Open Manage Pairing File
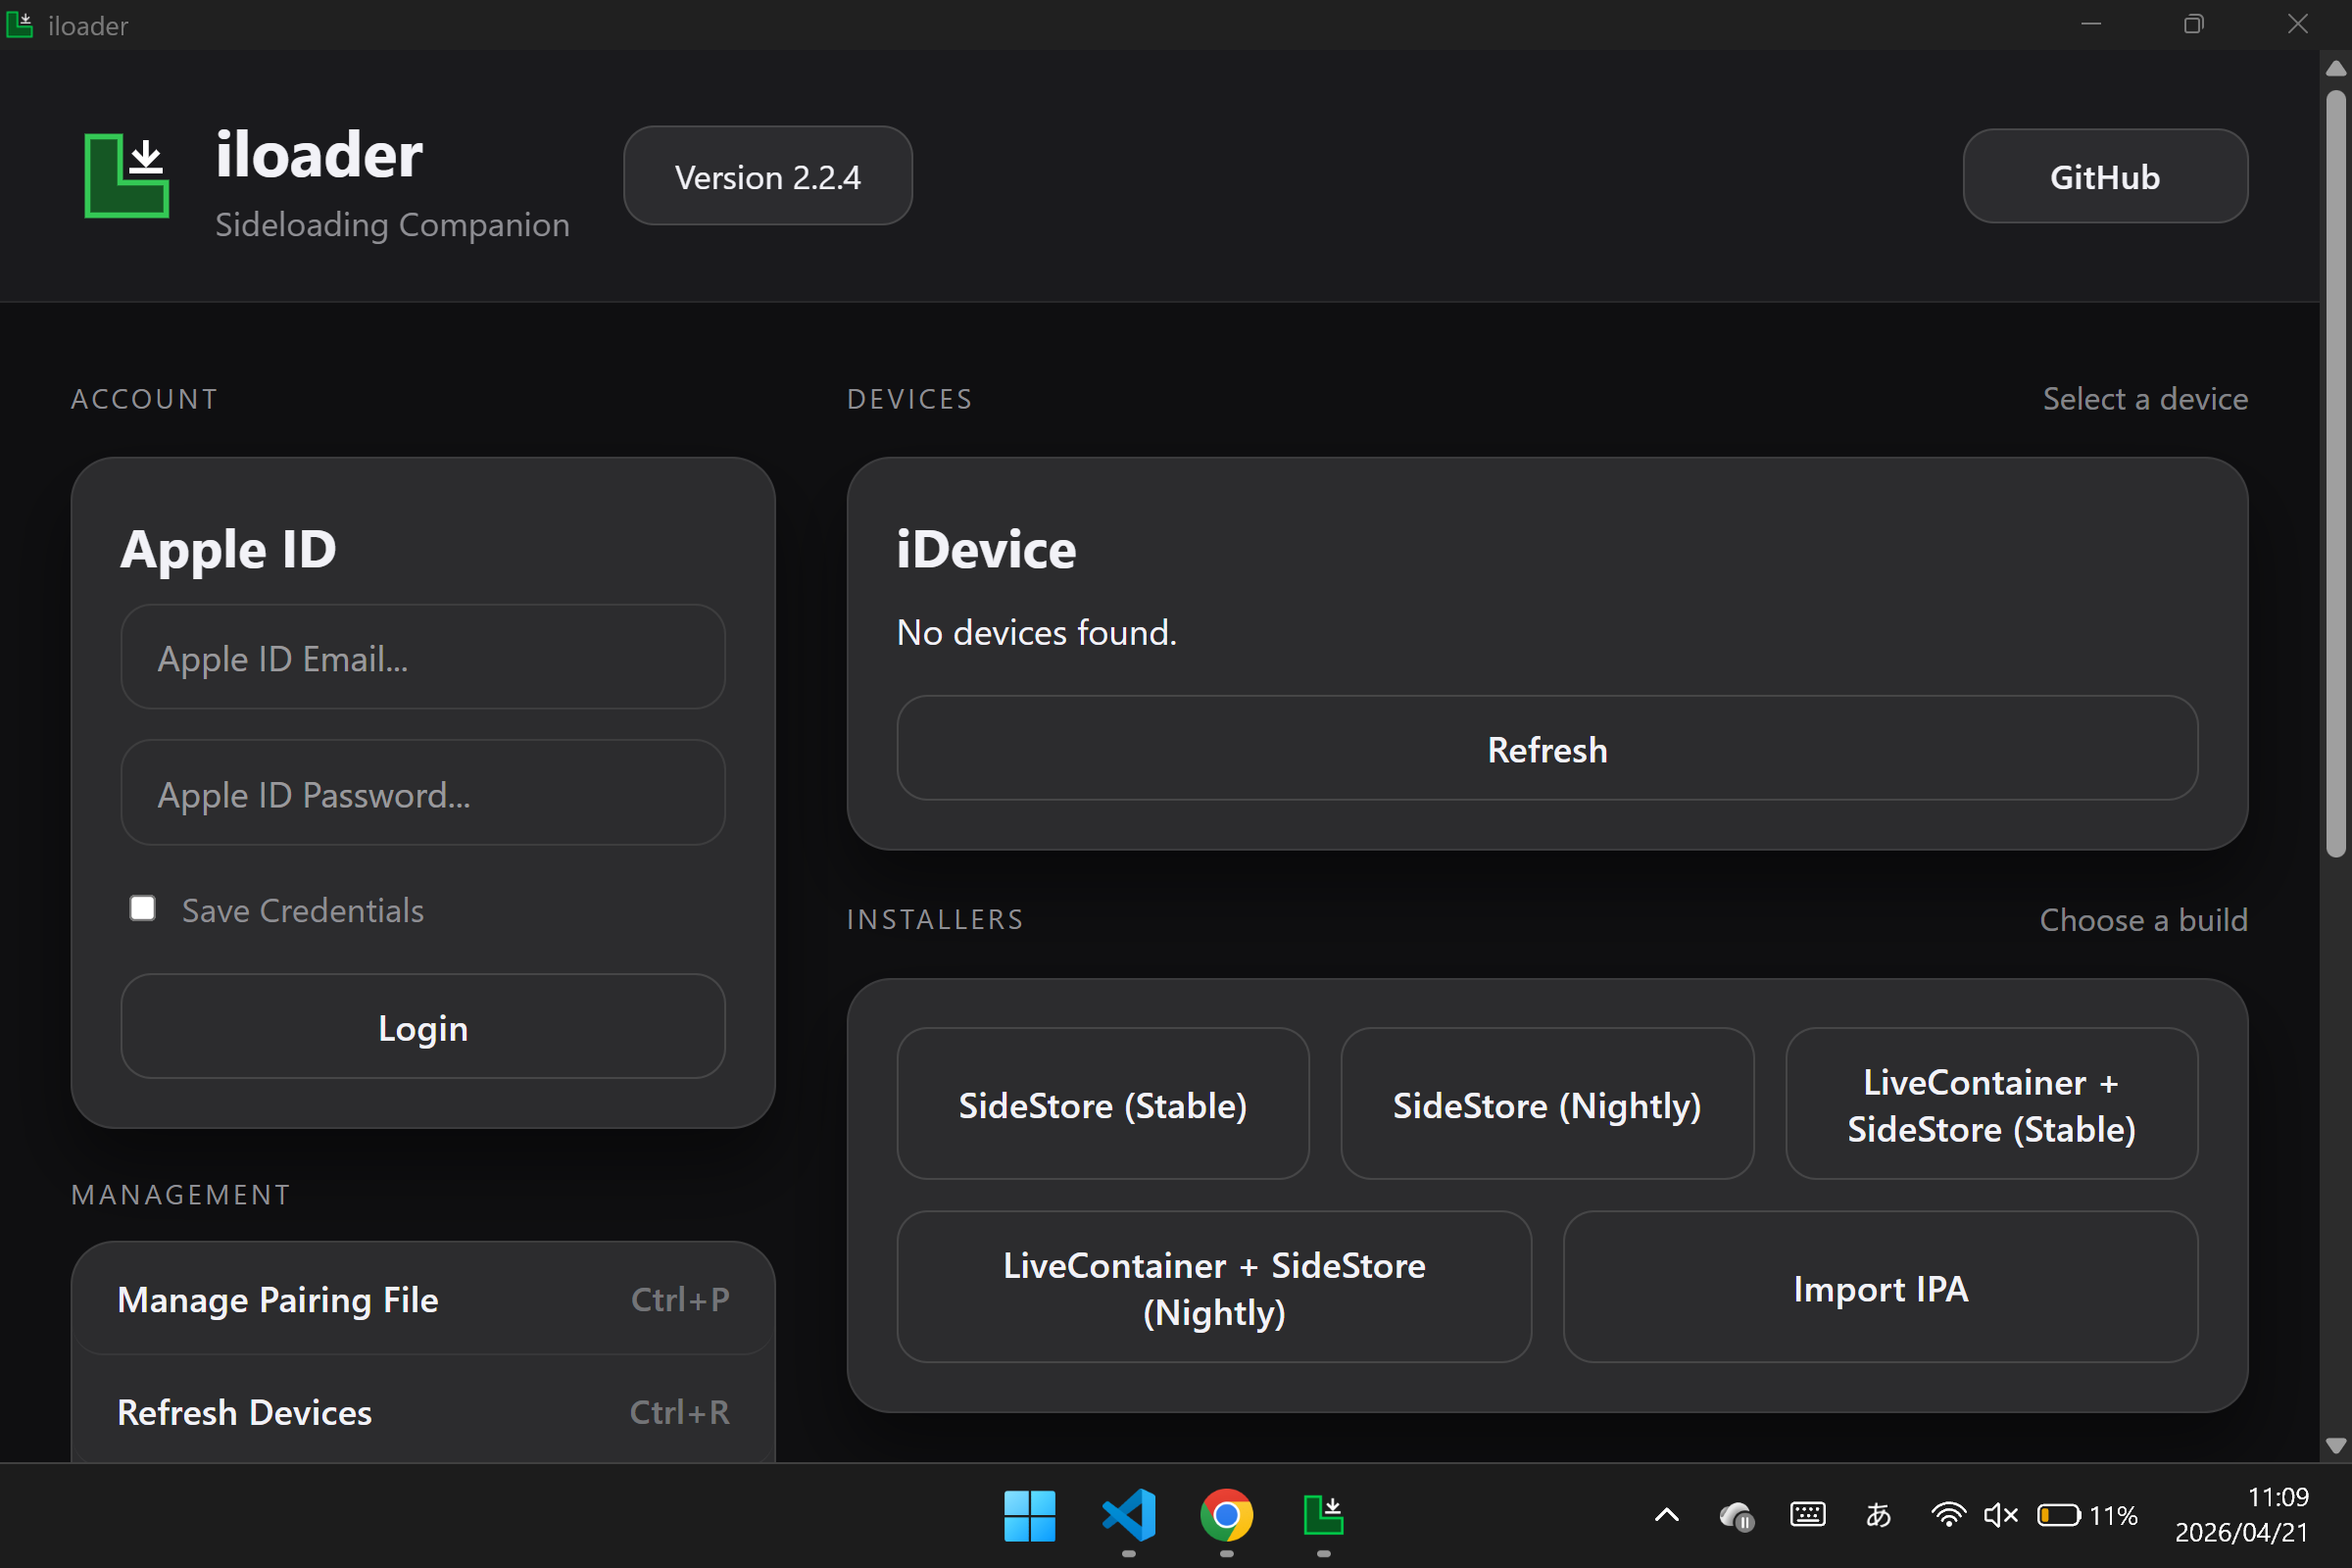The height and width of the screenshot is (1568, 2352). click(423, 1299)
